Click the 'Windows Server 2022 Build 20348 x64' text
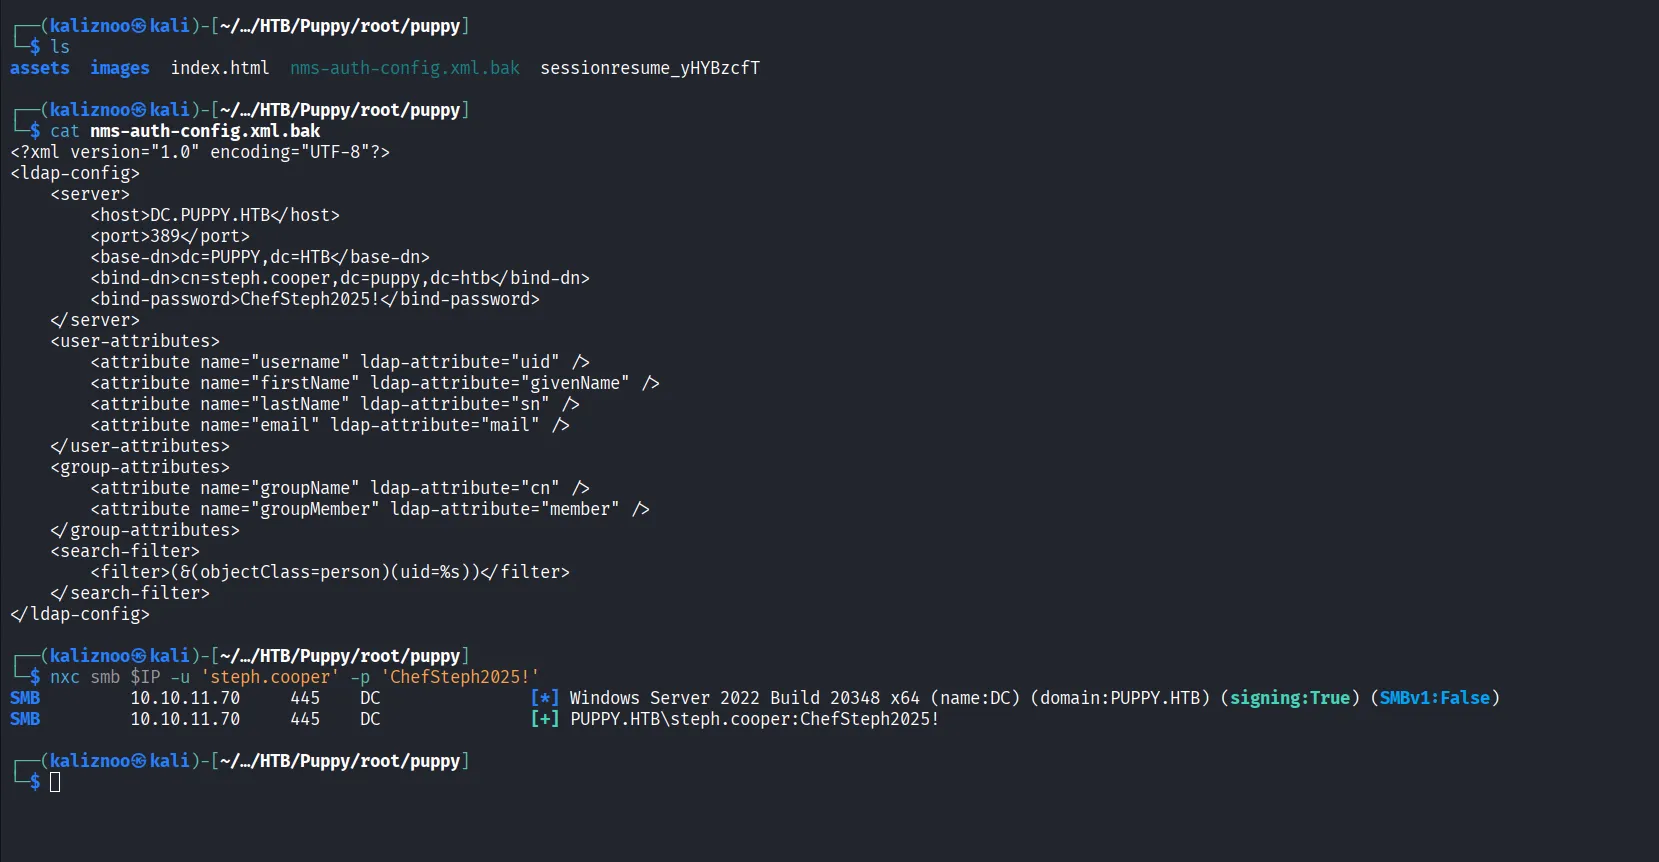The width and height of the screenshot is (1659, 862). point(745,698)
